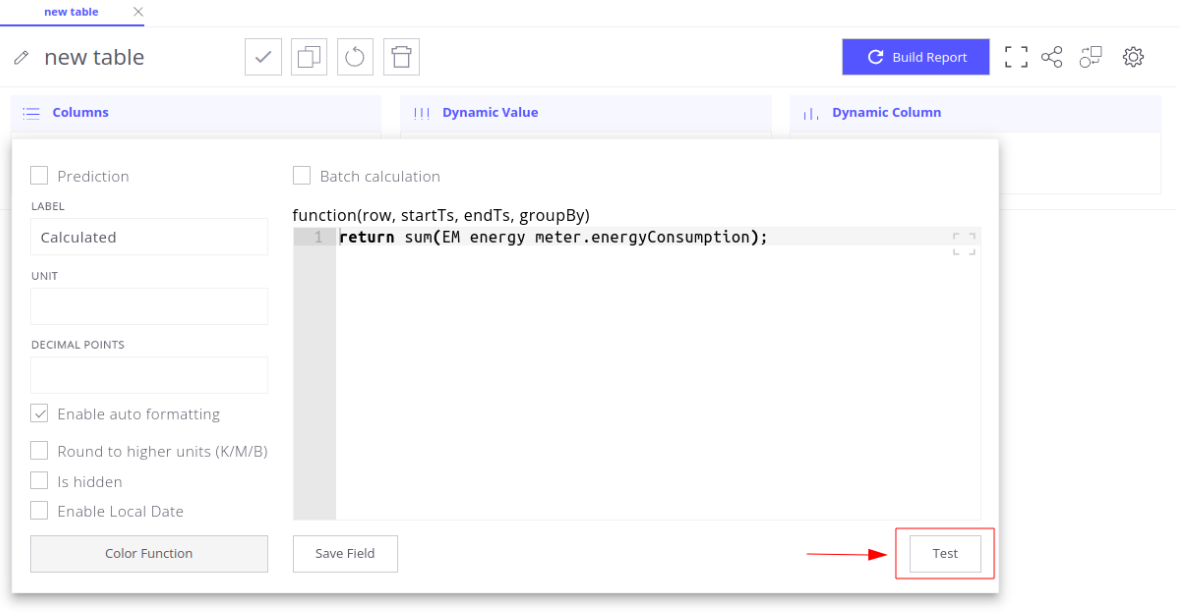Click the pencil edit icon beside title
Screen dimensions: 1180x613
click(x=21, y=58)
